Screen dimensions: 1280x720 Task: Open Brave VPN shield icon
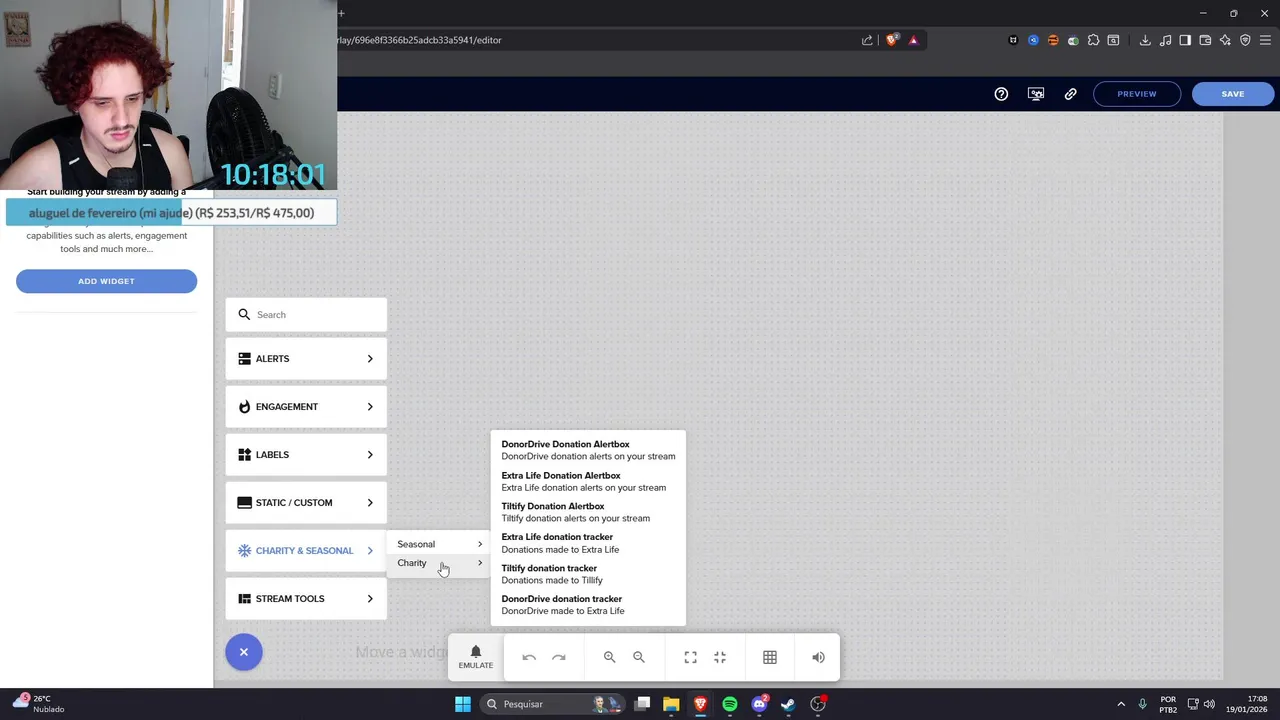pos(1245,40)
